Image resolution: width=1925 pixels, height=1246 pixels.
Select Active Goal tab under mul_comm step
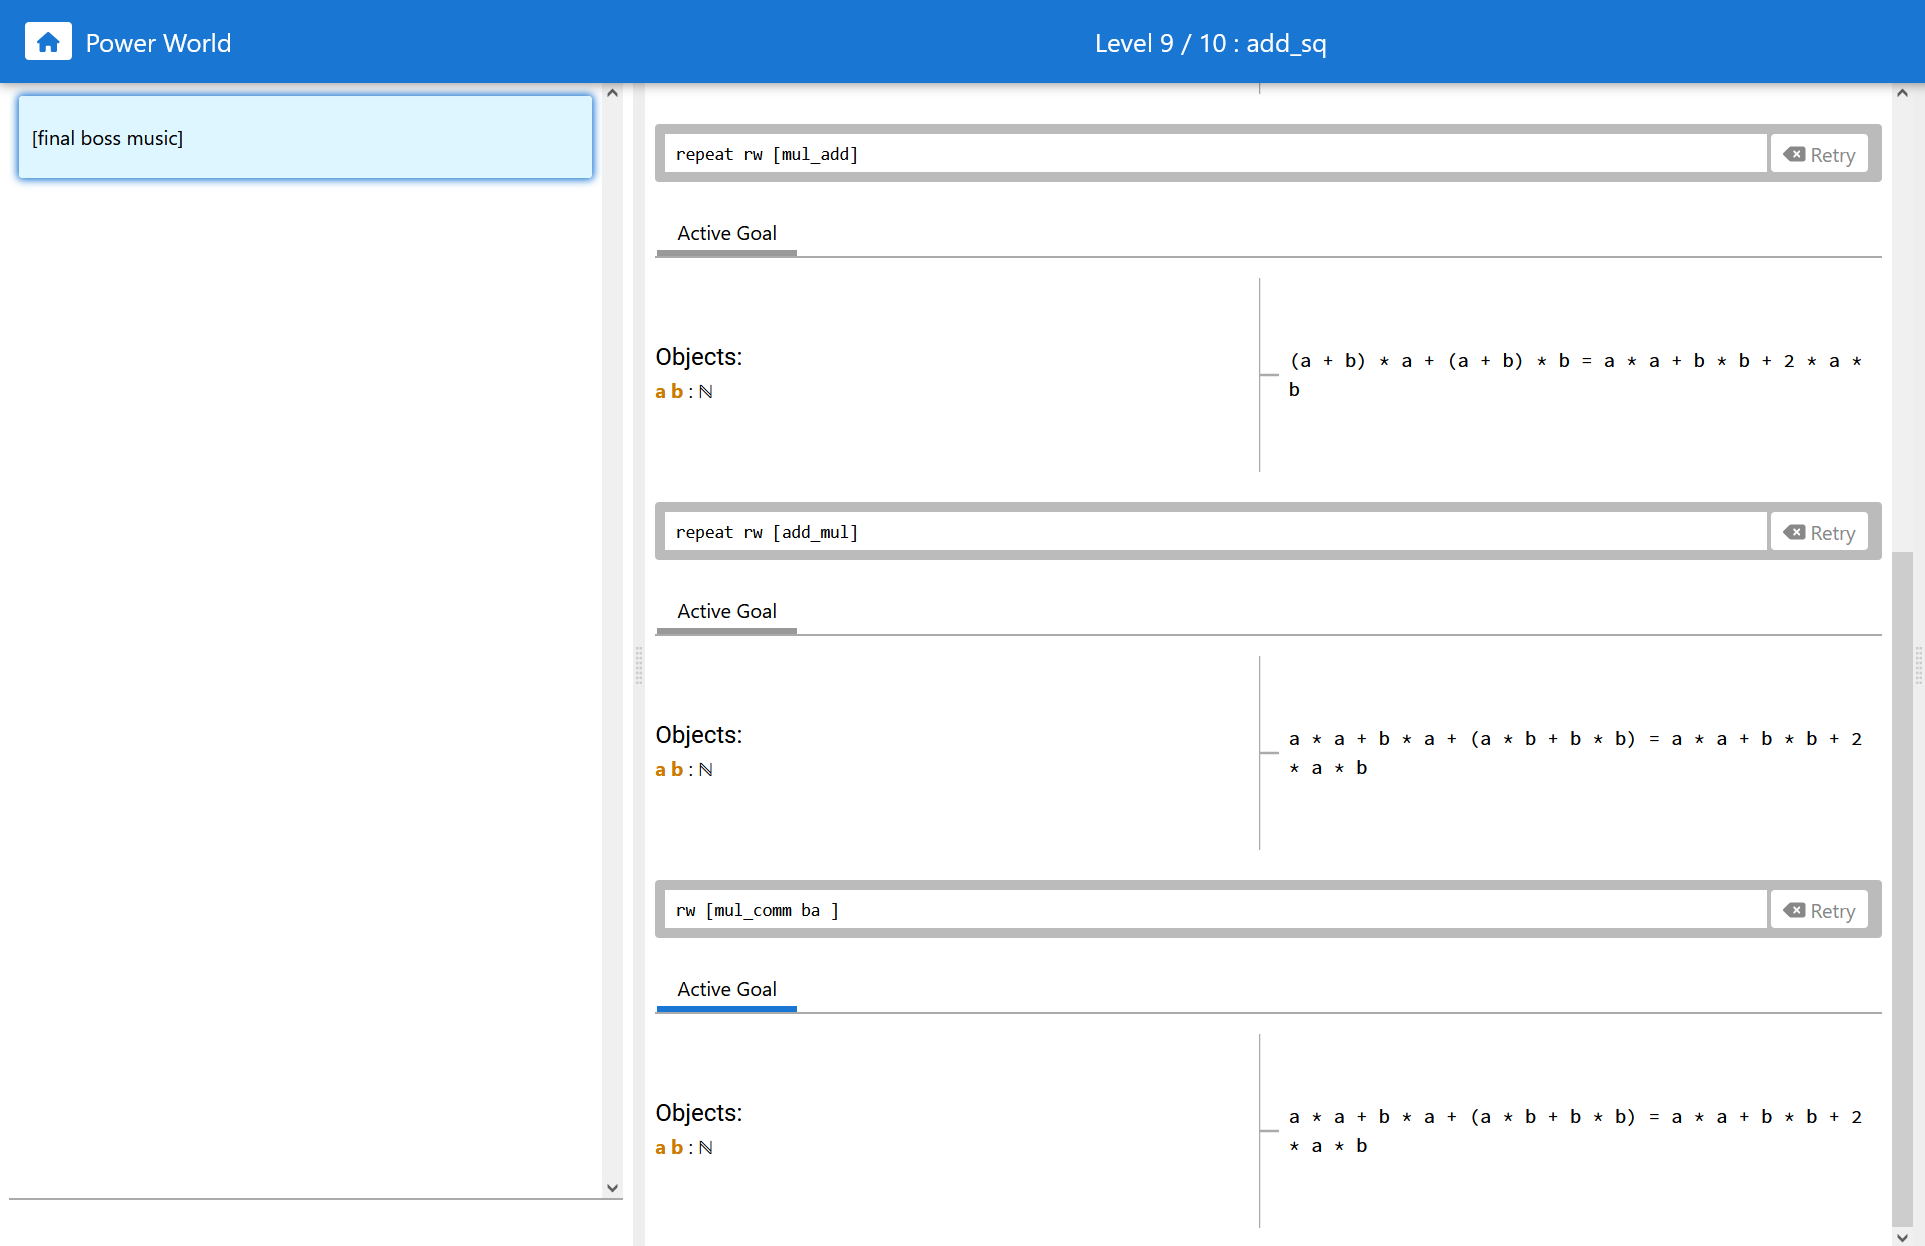pos(726,989)
